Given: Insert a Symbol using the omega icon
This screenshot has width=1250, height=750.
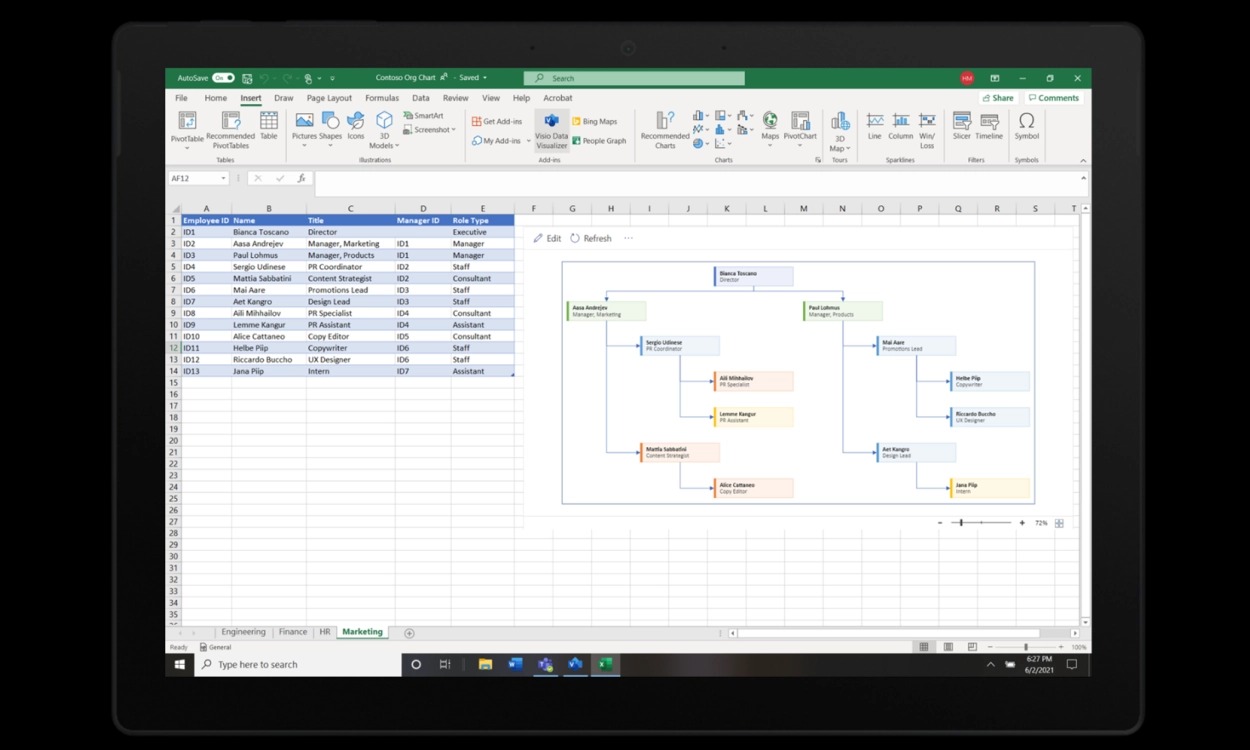Looking at the screenshot, I should pyautogui.click(x=1026, y=126).
